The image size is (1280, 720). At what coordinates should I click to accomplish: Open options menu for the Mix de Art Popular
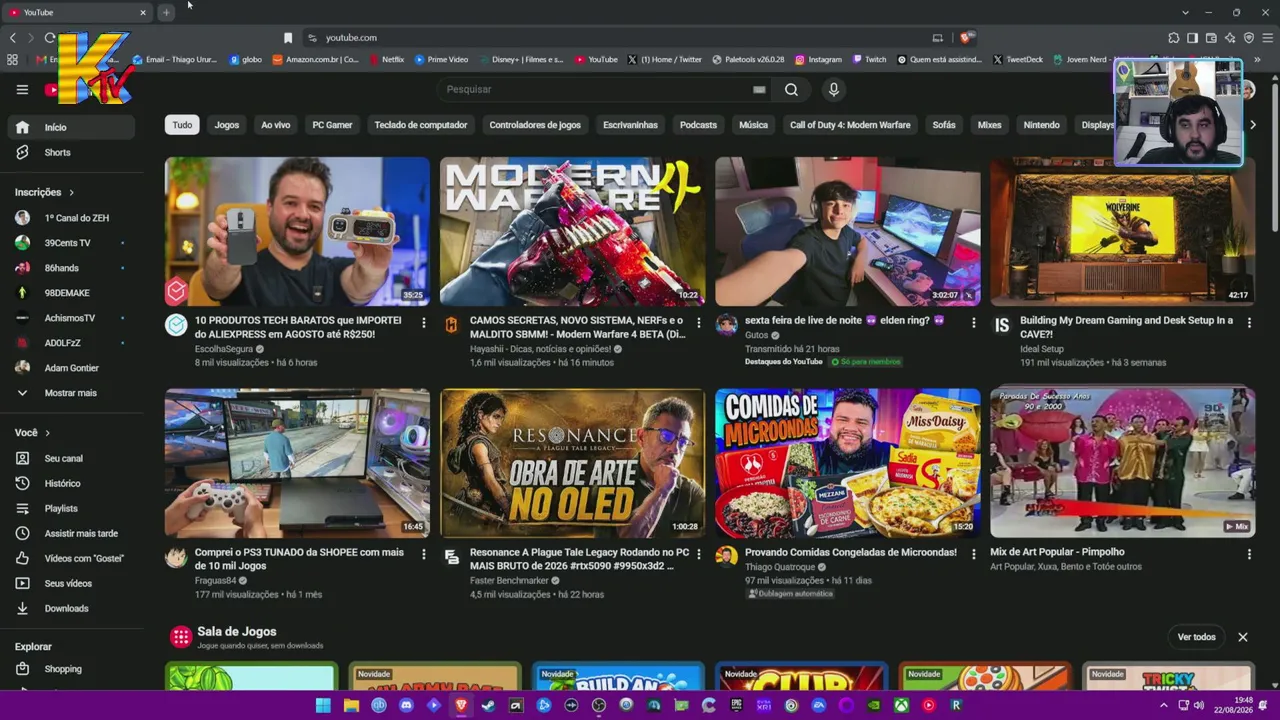point(1248,554)
